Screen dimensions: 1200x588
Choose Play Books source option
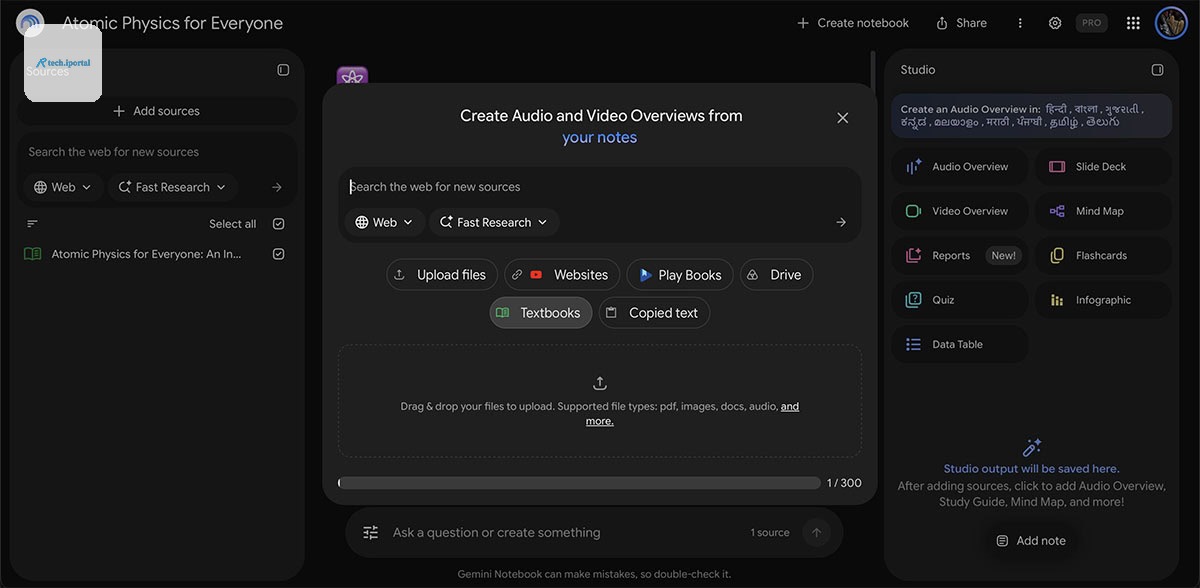tap(680, 275)
